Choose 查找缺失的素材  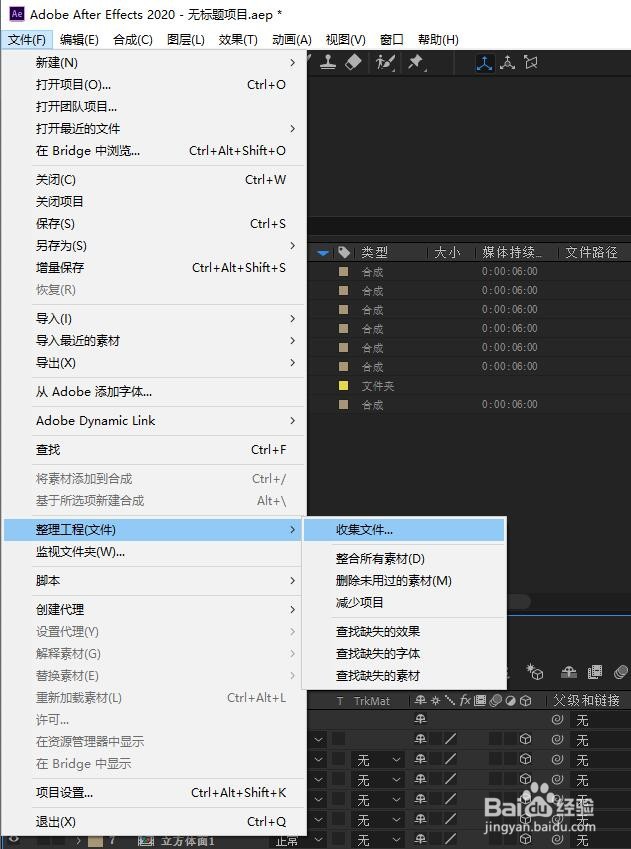coord(404,676)
